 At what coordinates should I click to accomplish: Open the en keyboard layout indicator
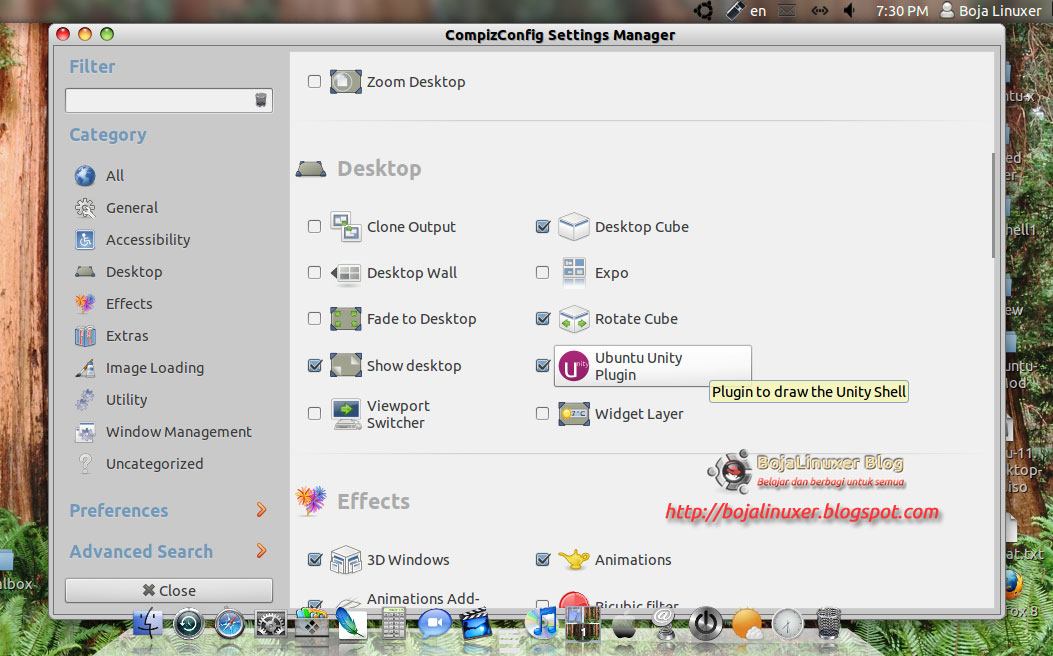point(757,10)
